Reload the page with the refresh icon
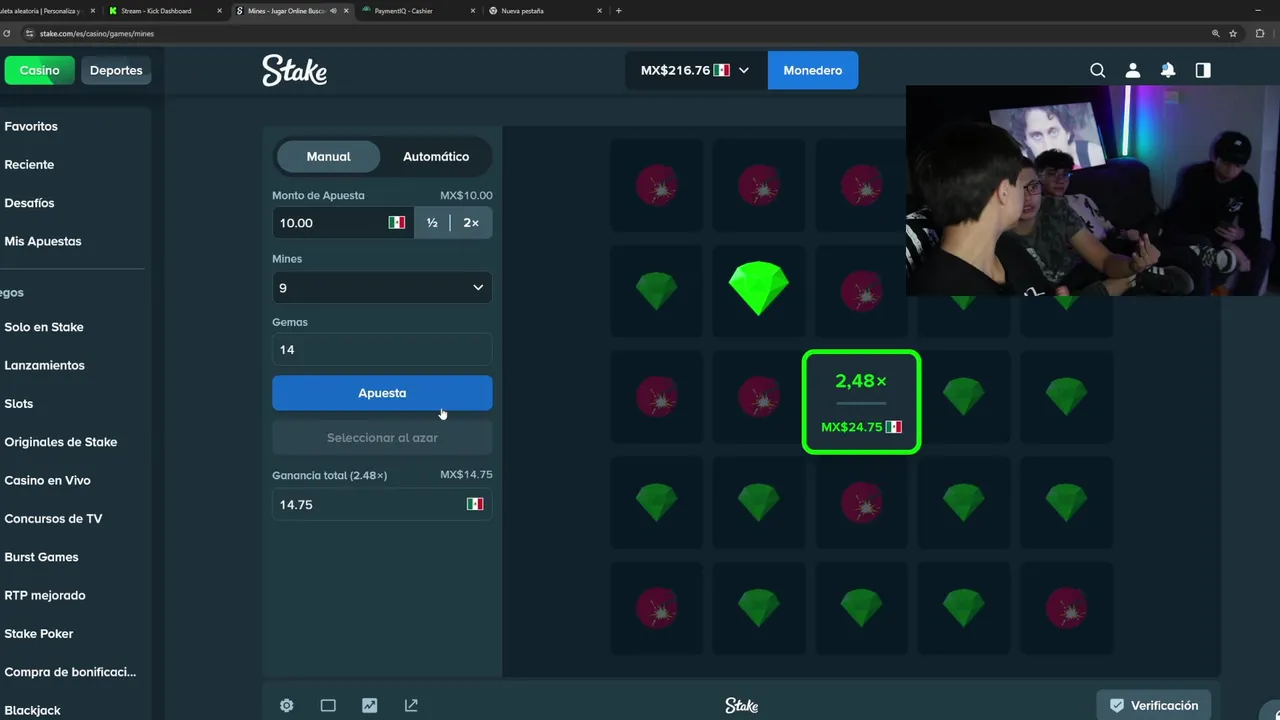The width and height of the screenshot is (1280, 720). tap(8, 33)
